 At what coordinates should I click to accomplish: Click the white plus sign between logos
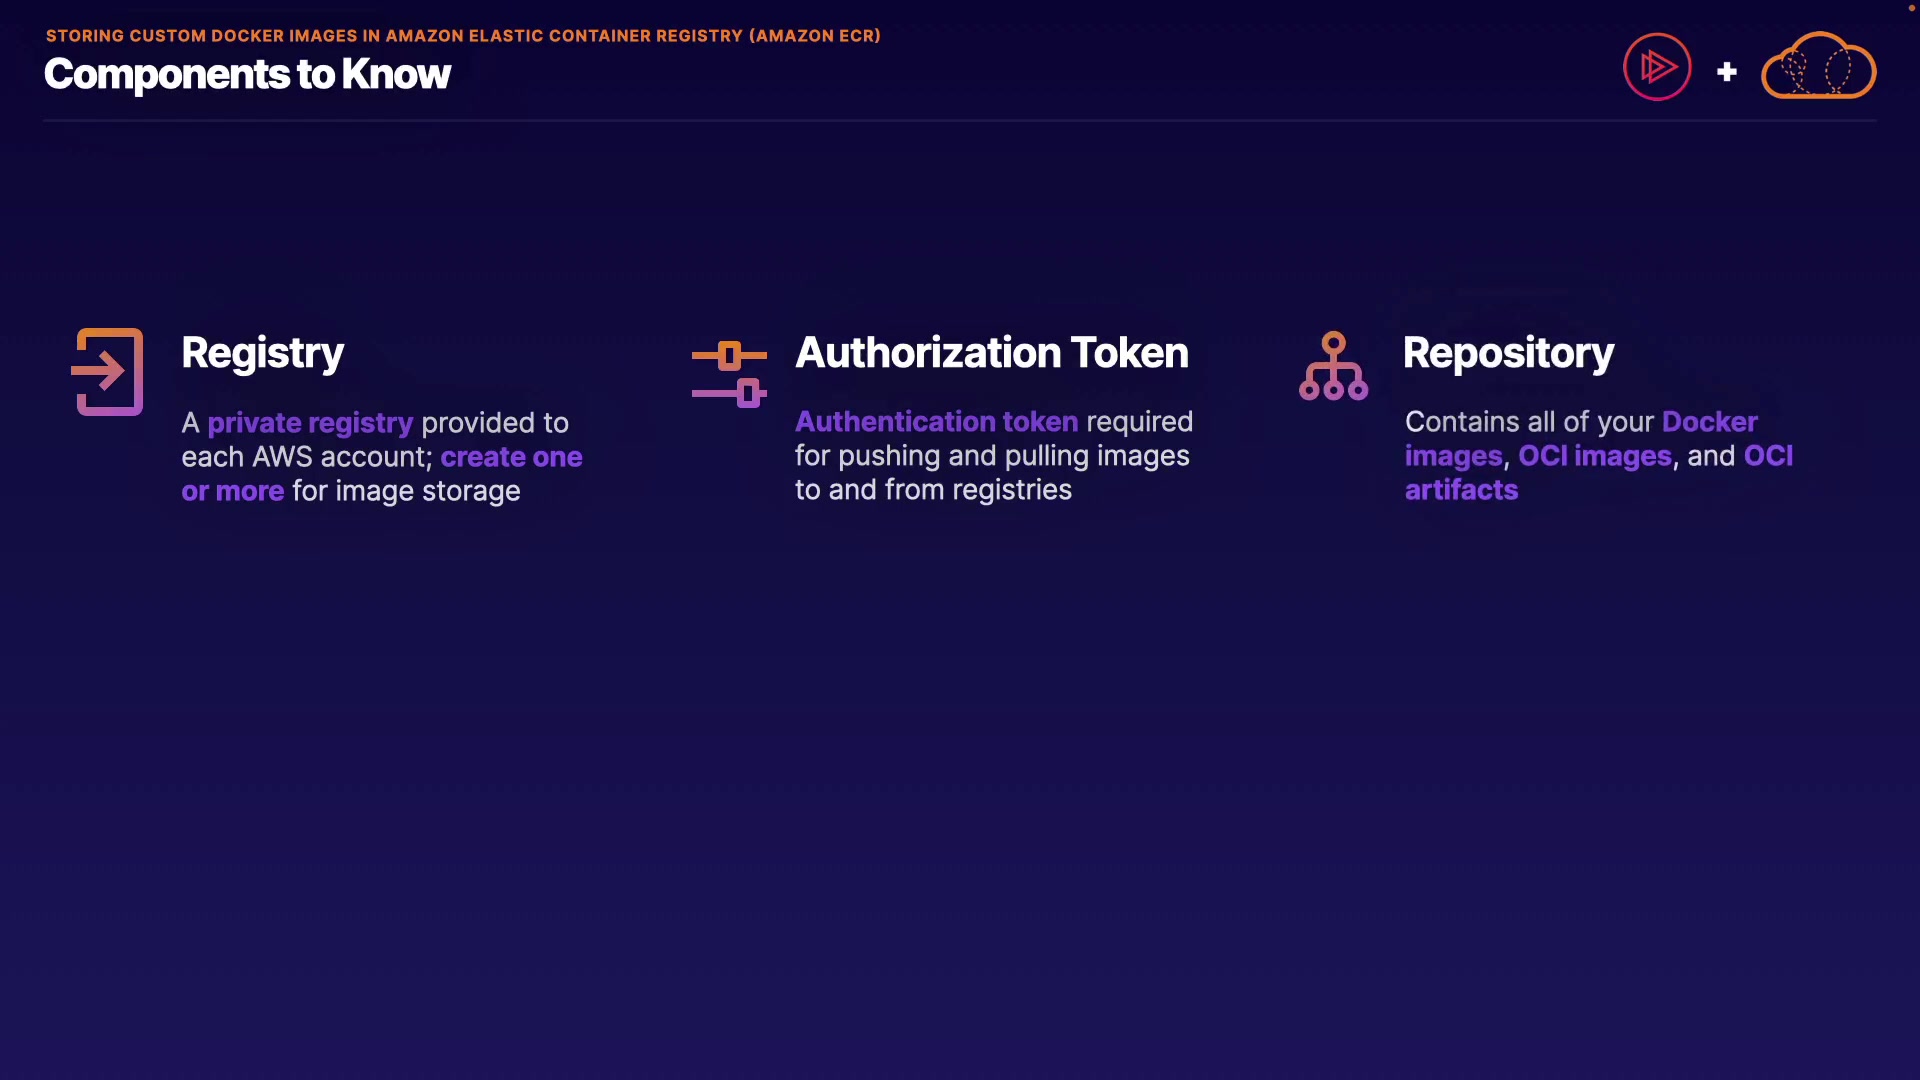[1727, 72]
